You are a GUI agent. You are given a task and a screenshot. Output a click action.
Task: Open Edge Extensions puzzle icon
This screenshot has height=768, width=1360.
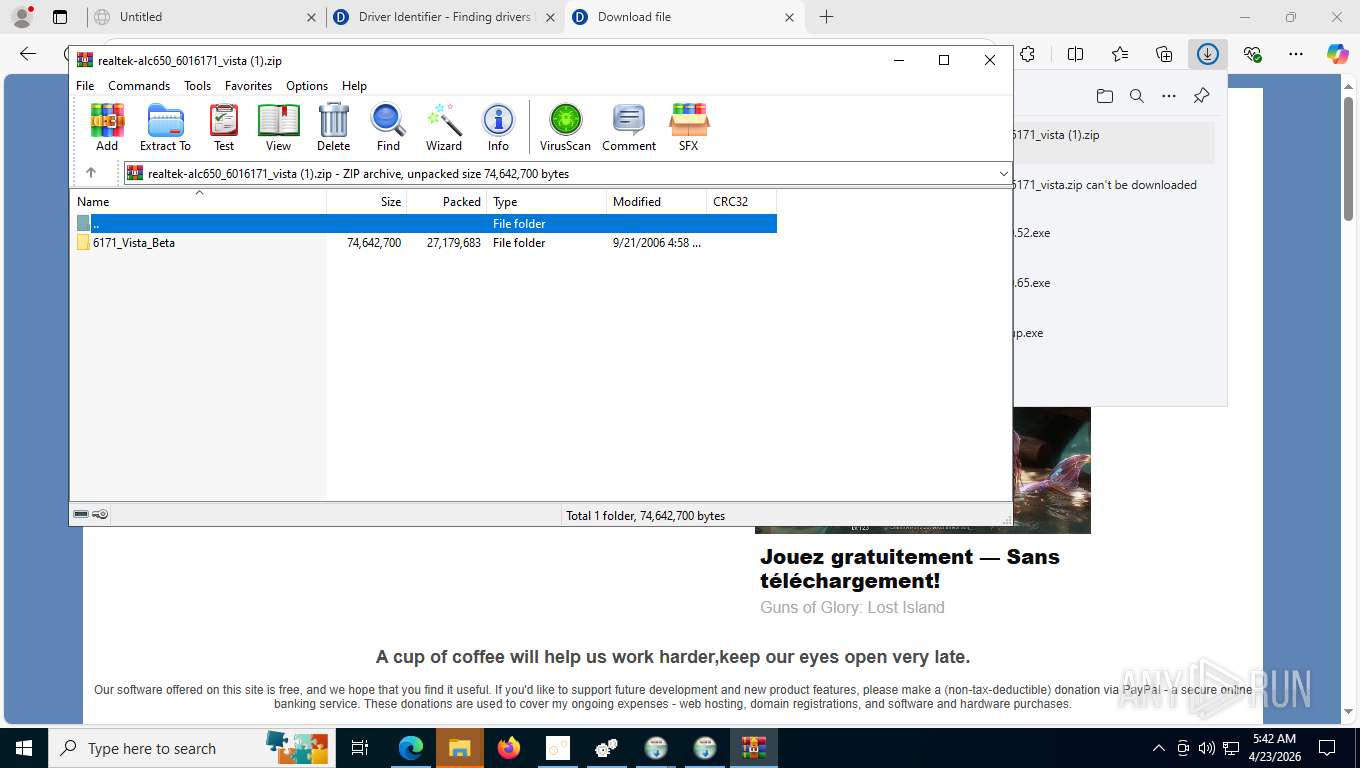pos(1027,54)
